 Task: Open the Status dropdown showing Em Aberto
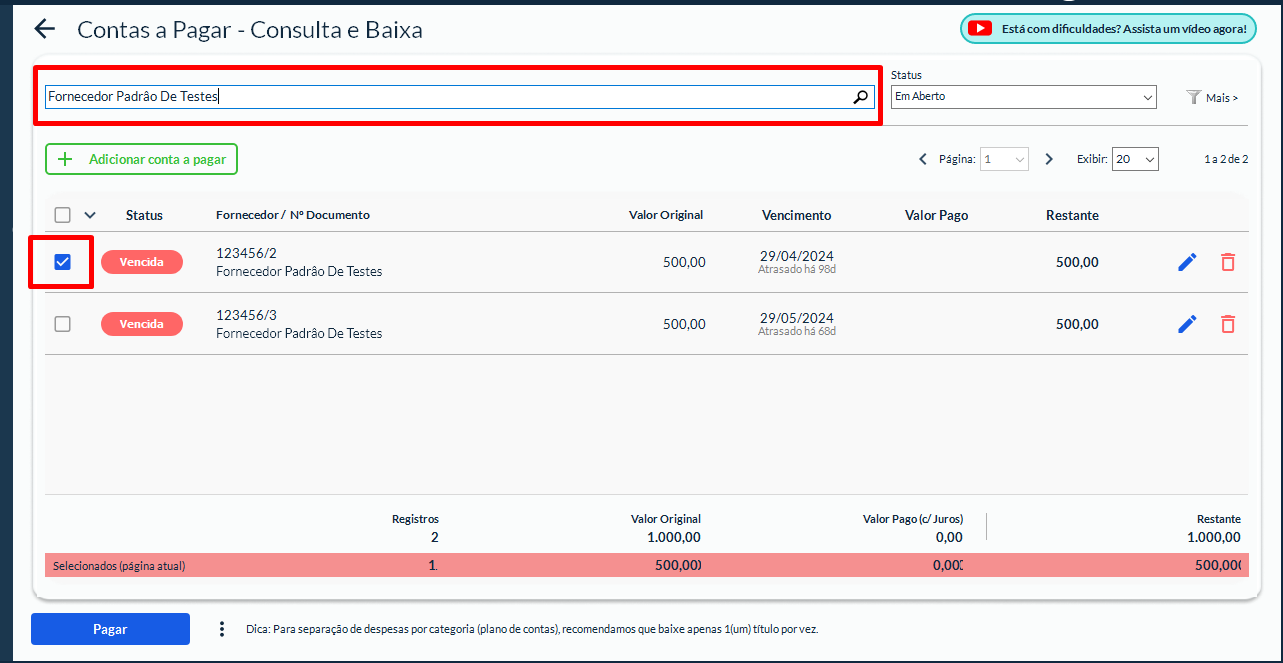coord(1023,97)
